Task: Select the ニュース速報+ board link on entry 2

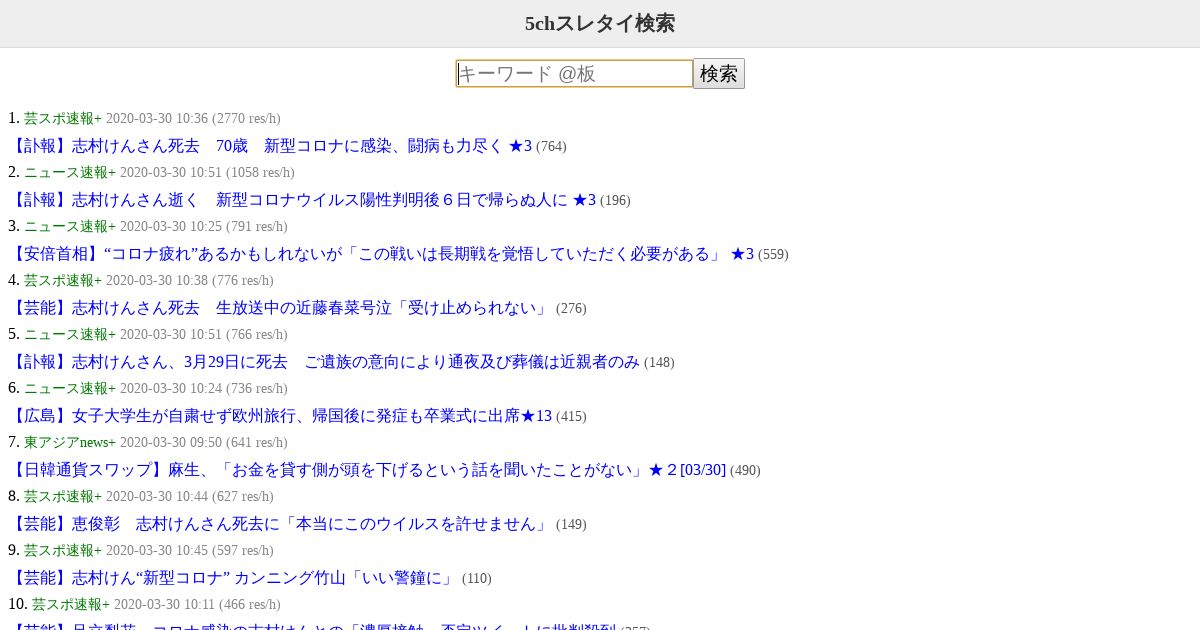Action: point(70,172)
